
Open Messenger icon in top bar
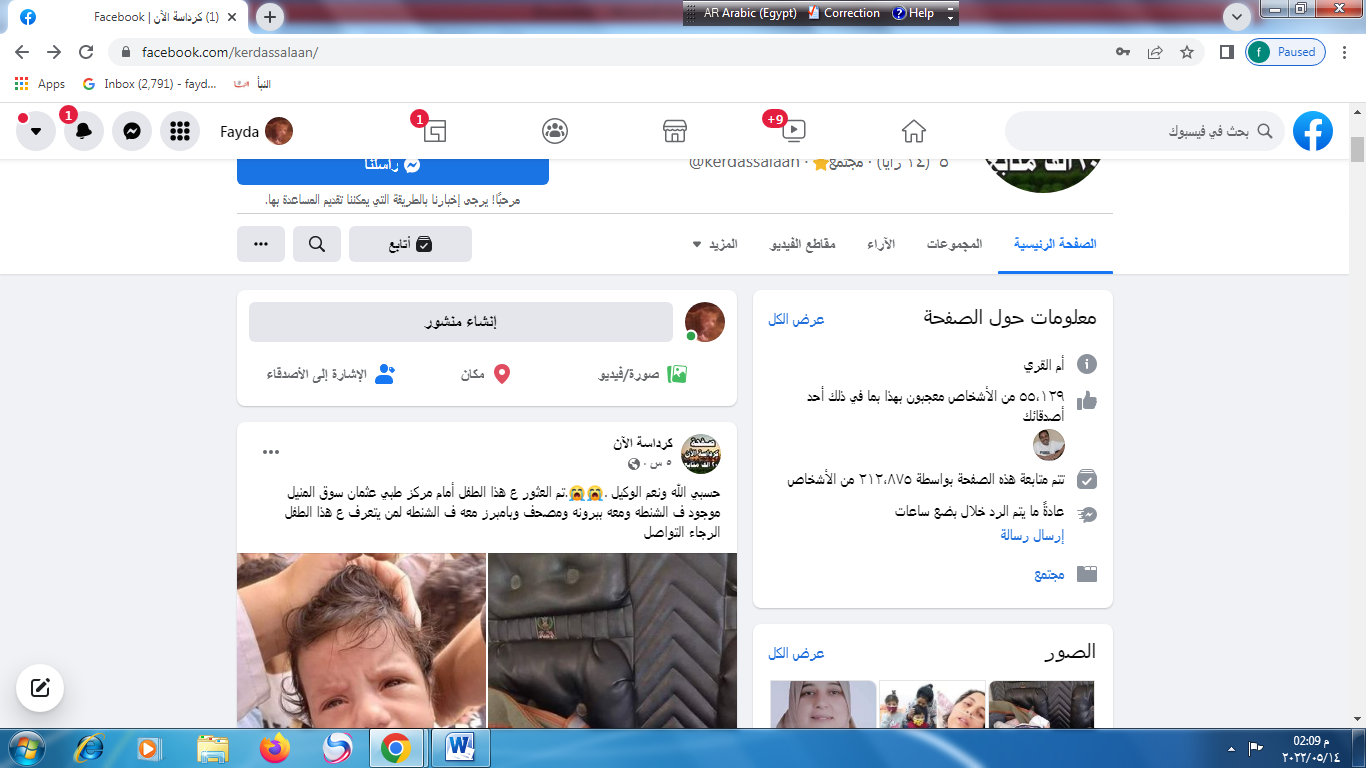tap(132, 131)
